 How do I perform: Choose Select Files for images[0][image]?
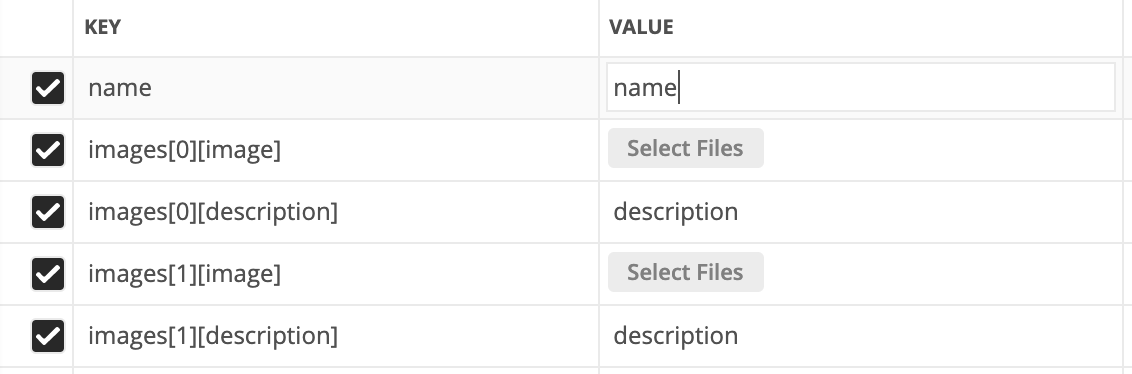point(685,148)
